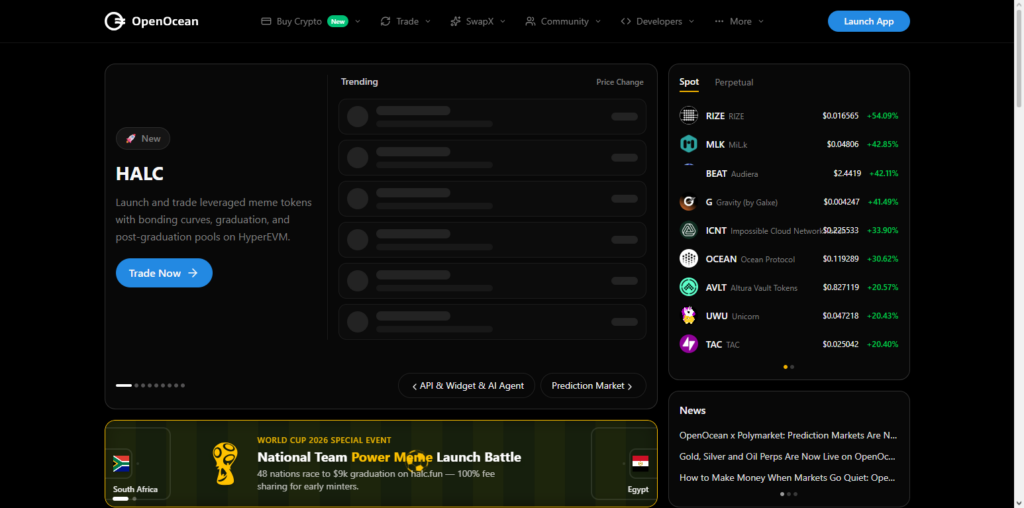This screenshot has height=508, width=1024.
Task: Click the Gravity G token icon
Action: (688, 202)
